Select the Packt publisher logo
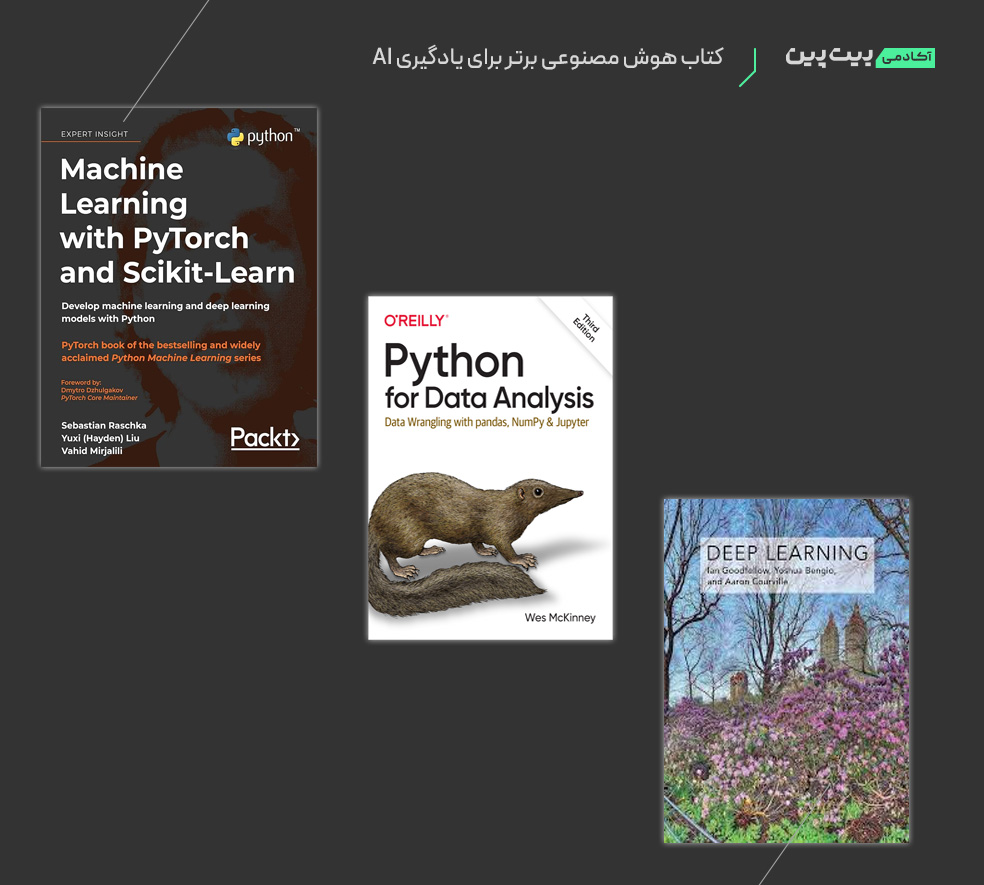The height and width of the screenshot is (885, 984). coord(265,437)
